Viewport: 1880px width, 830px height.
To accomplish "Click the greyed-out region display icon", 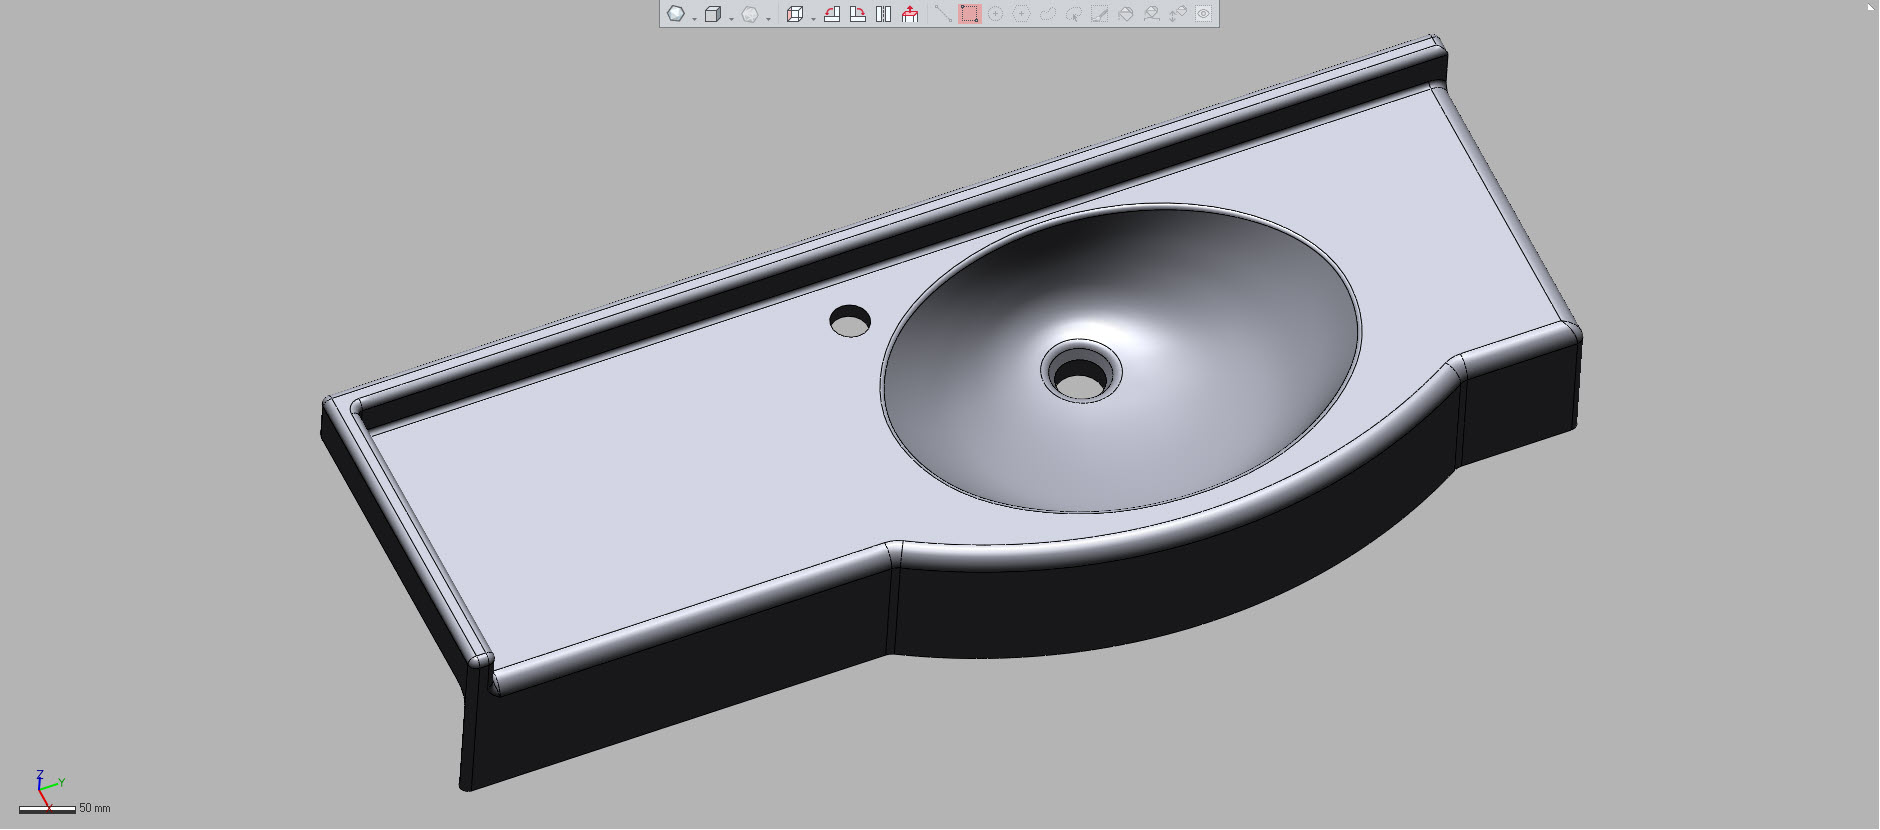I will pos(750,14).
